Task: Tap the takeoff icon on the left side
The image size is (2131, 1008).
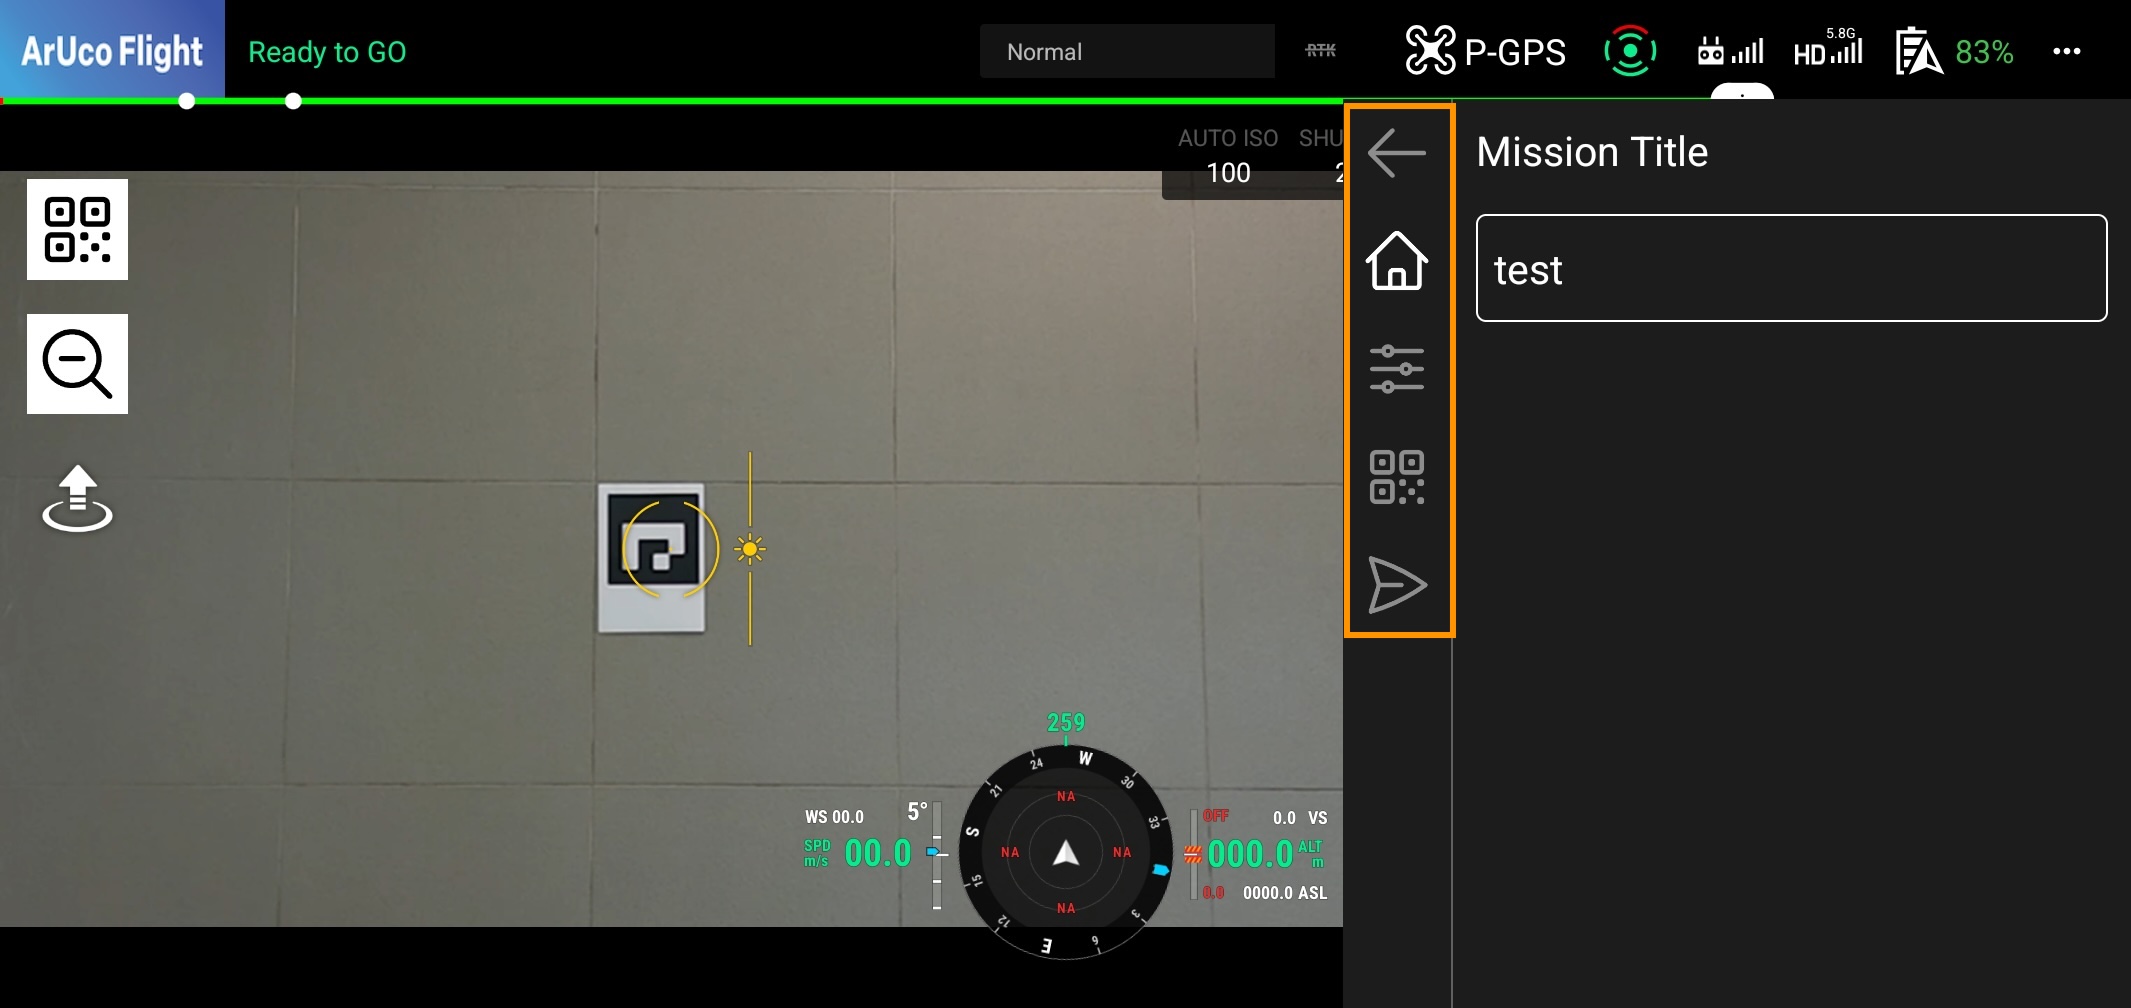Action: (x=78, y=499)
